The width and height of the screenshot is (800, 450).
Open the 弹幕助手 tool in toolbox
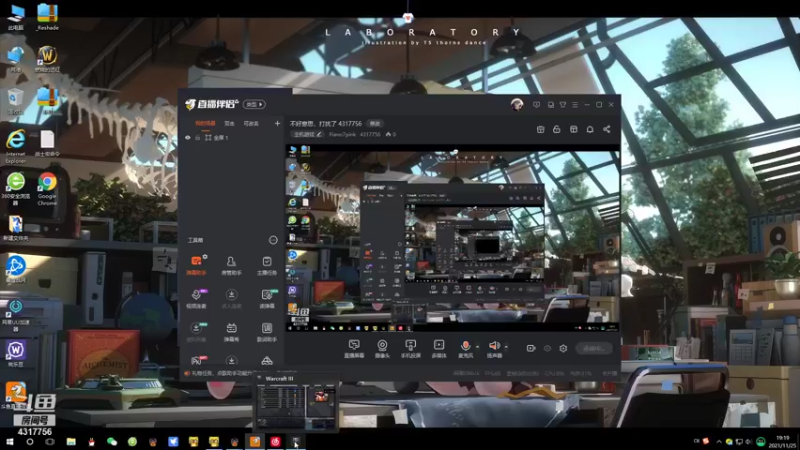tap(196, 265)
